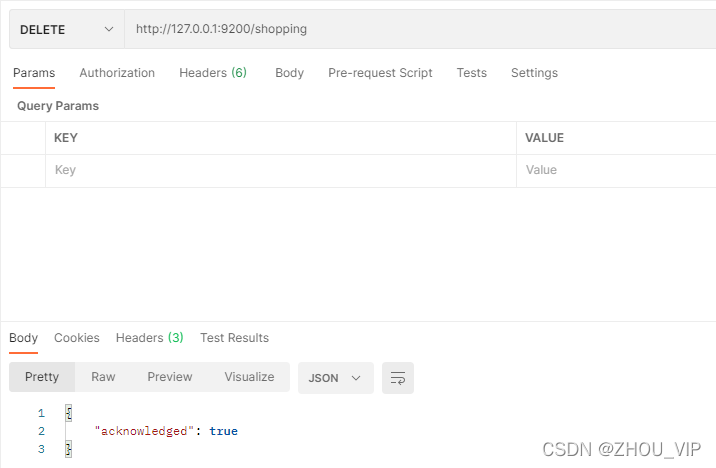Open the Test Results tab
The image size is (716, 468).
pyautogui.click(x=234, y=338)
